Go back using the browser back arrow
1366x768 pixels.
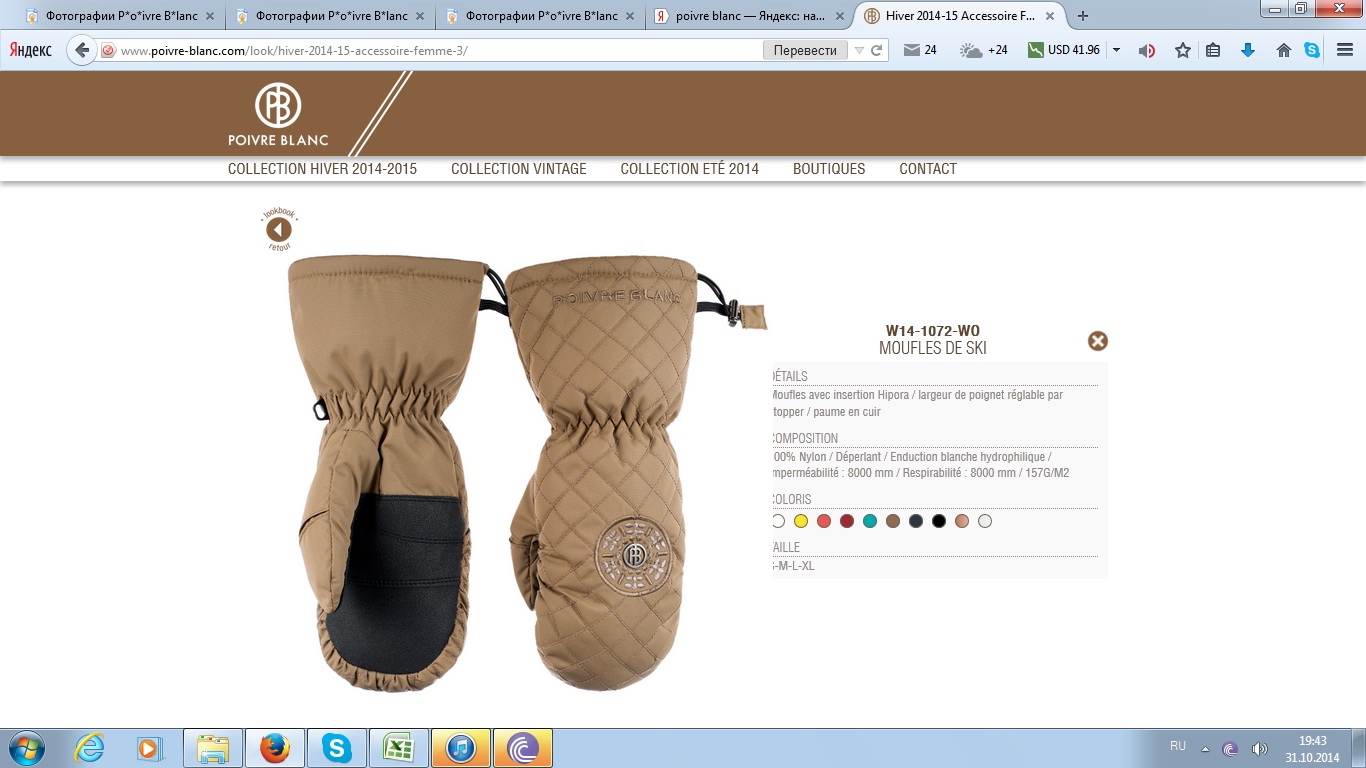[x=82, y=50]
